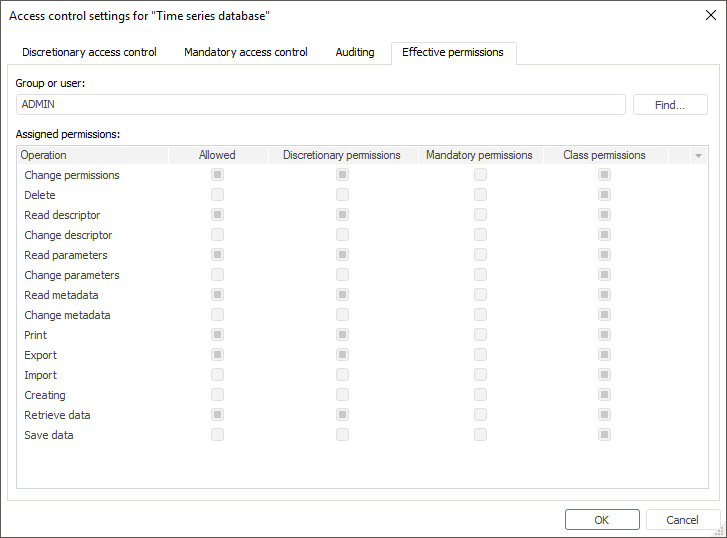Cancel the dialog
The width and height of the screenshot is (727, 538).
point(683,520)
